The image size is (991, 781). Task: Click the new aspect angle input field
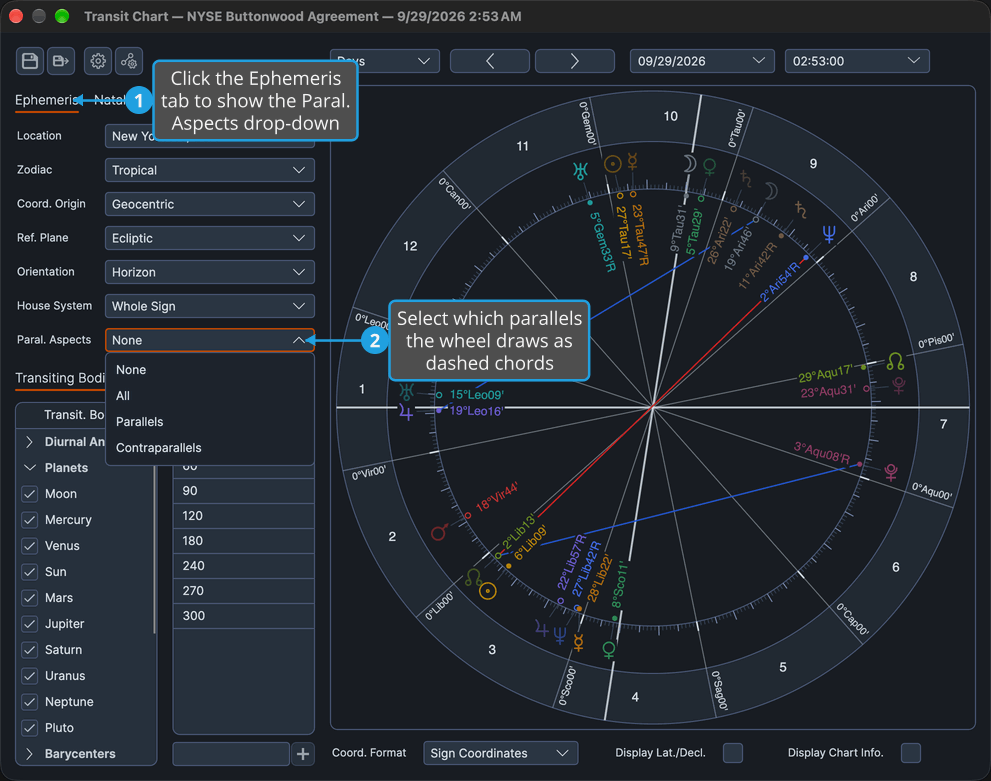[x=231, y=754]
